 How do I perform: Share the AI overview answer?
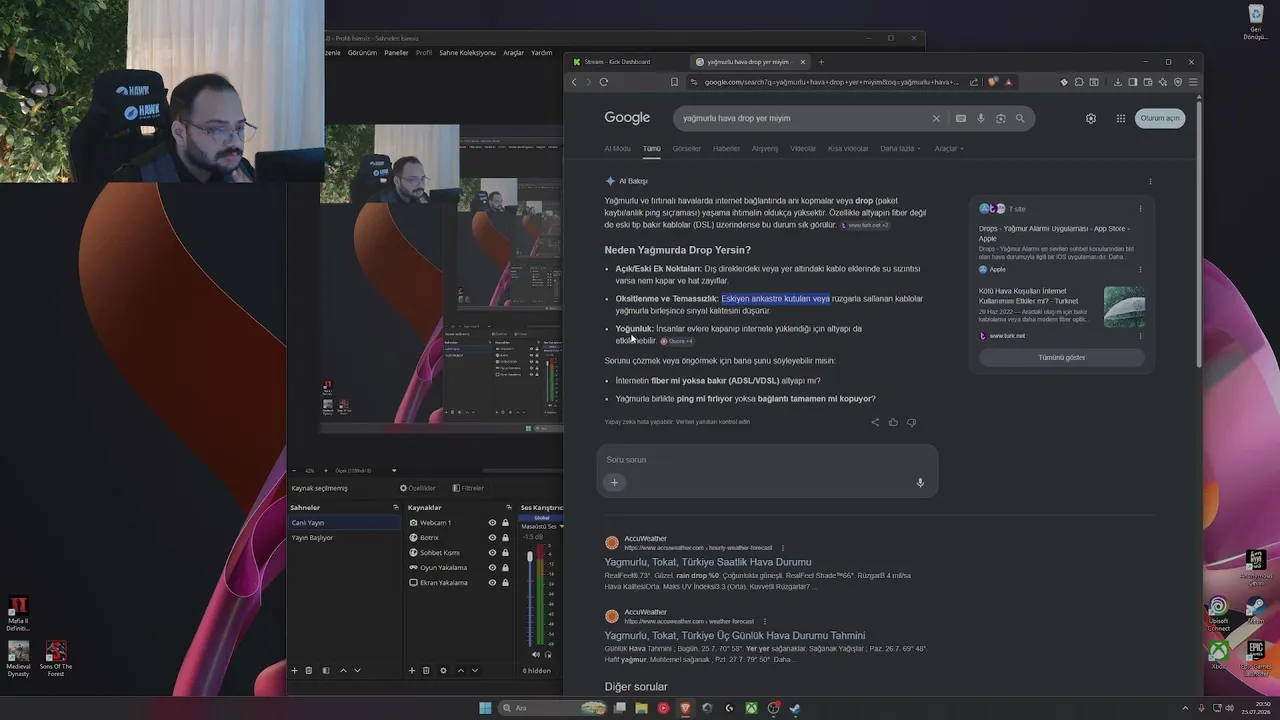[875, 422]
